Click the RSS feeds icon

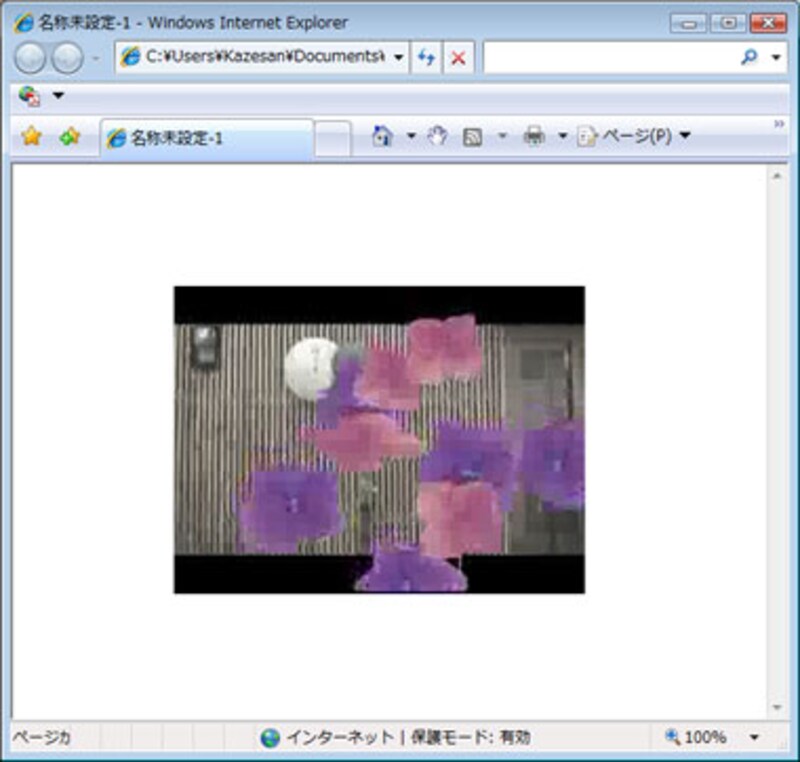pos(473,137)
